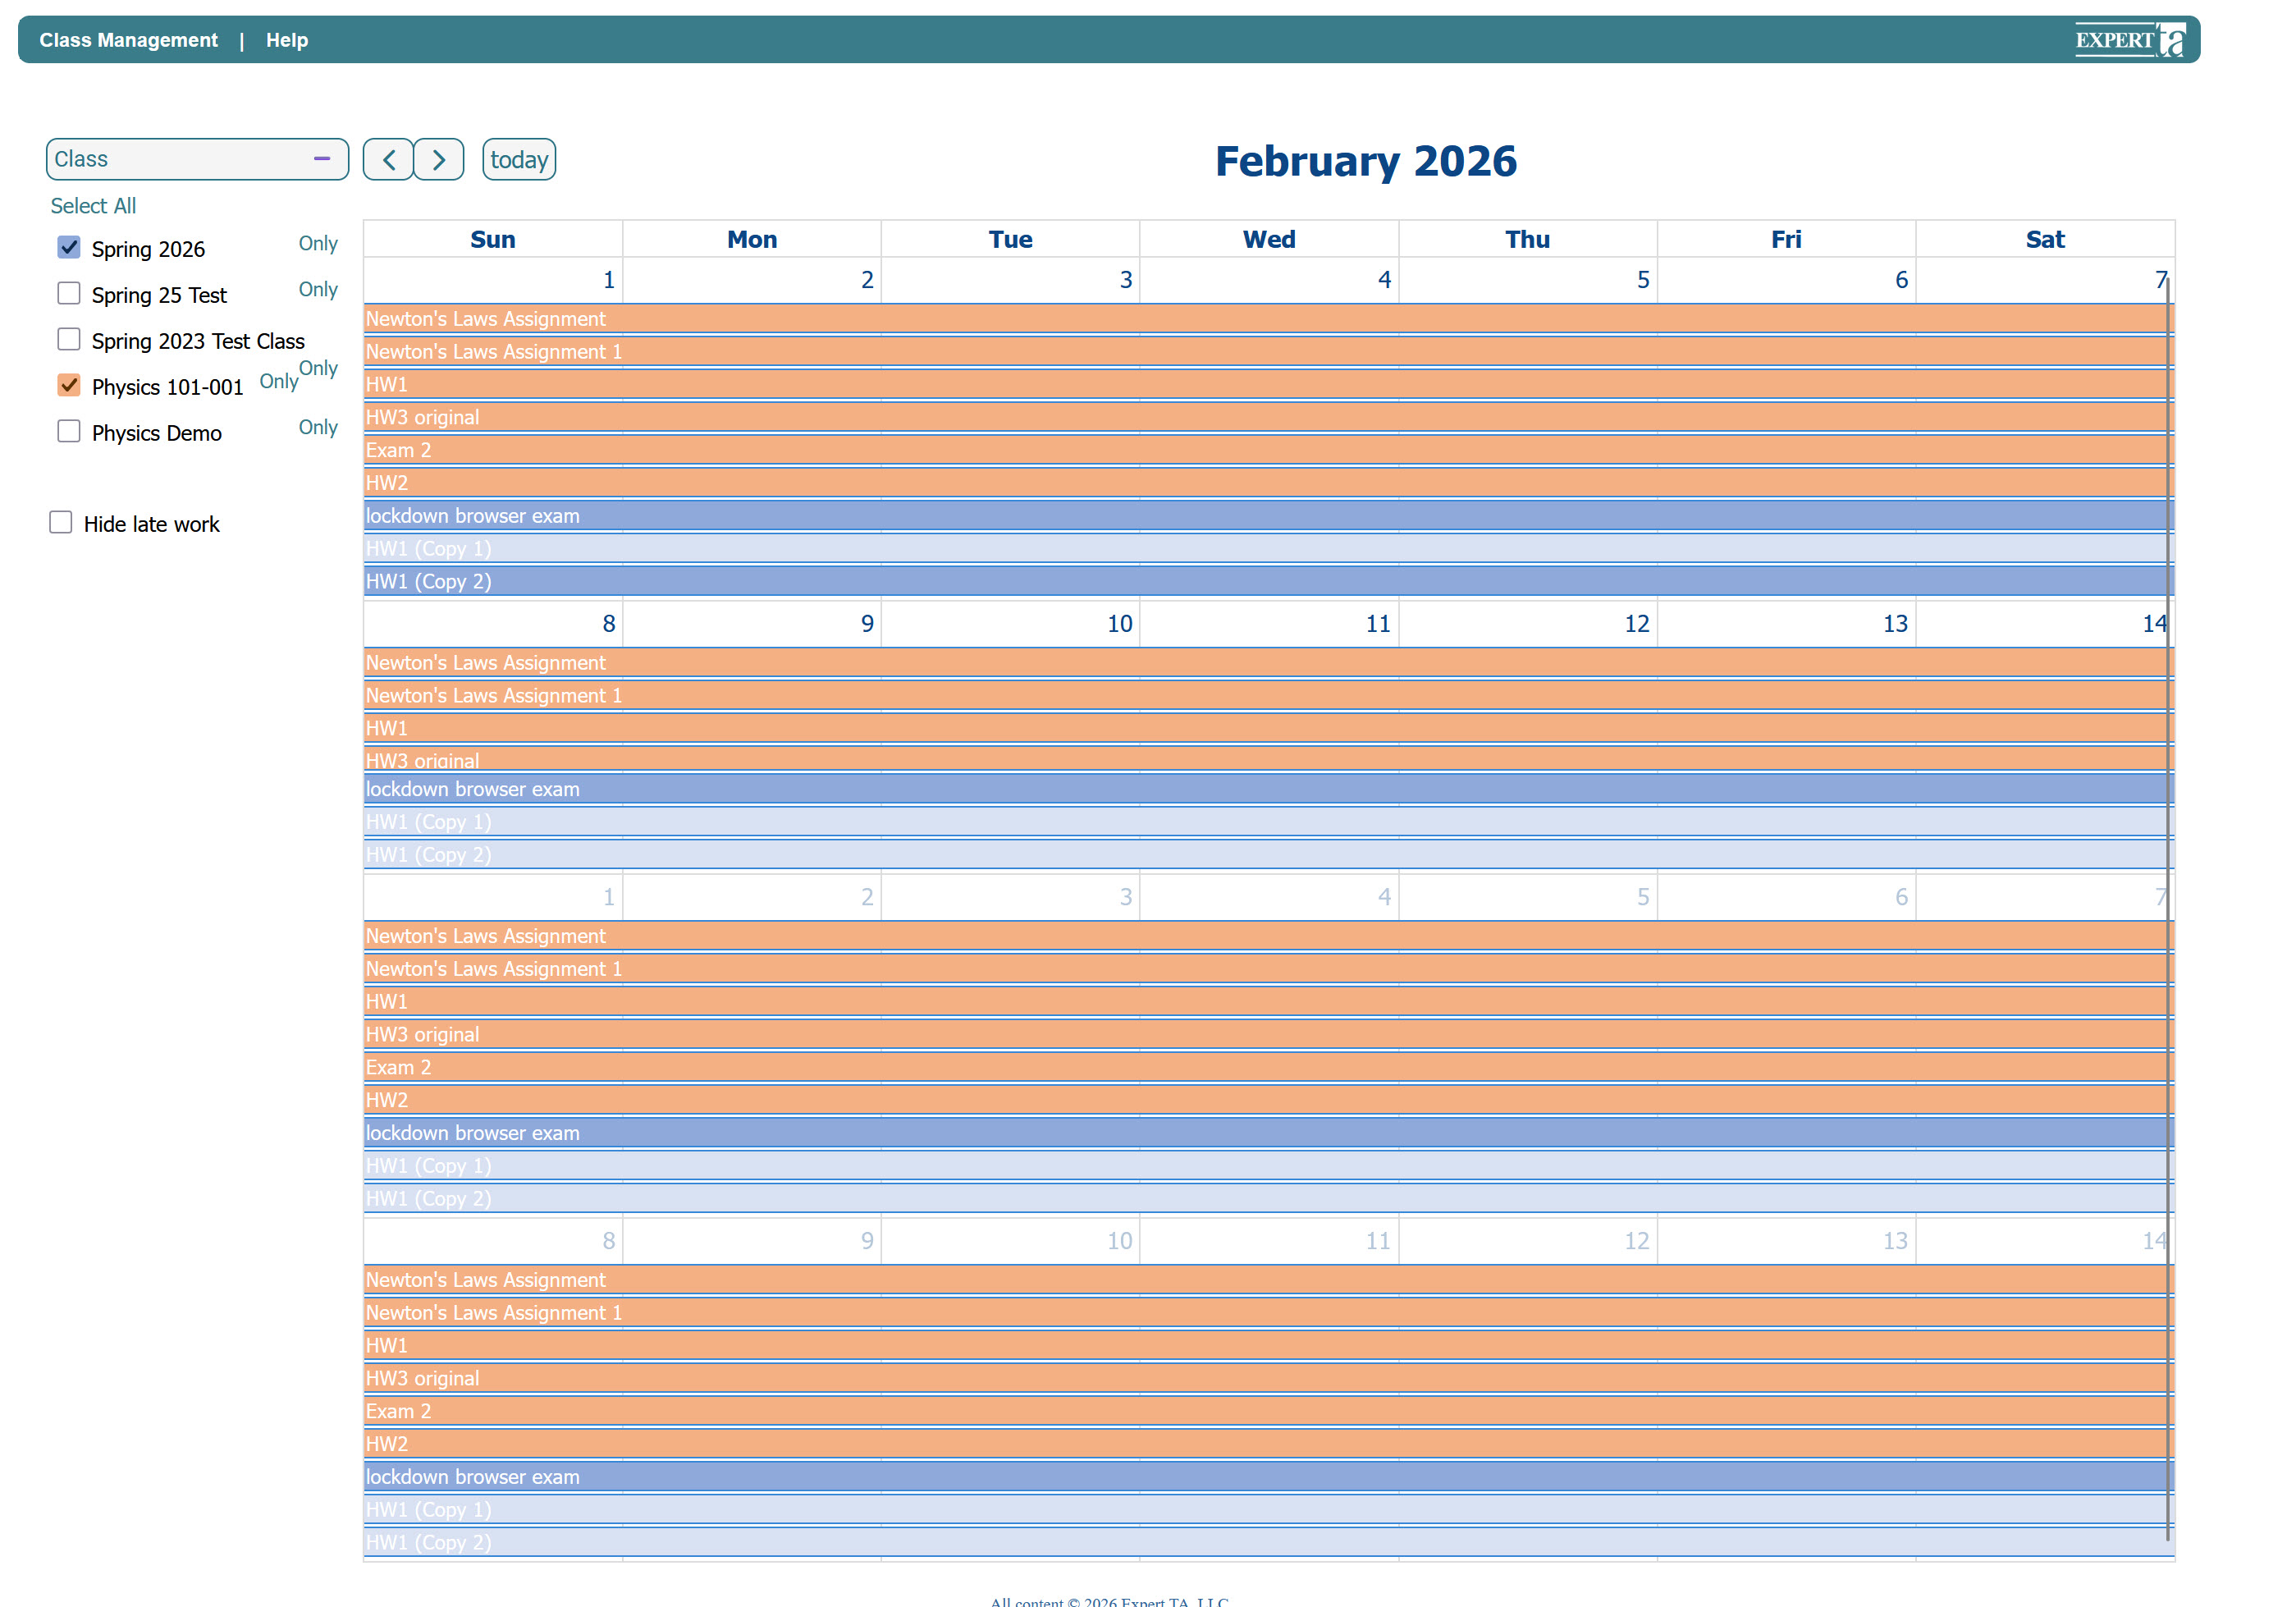Click the Select All link
Viewport: 2296px width, 1607px height.
click(x=93, y=206)
